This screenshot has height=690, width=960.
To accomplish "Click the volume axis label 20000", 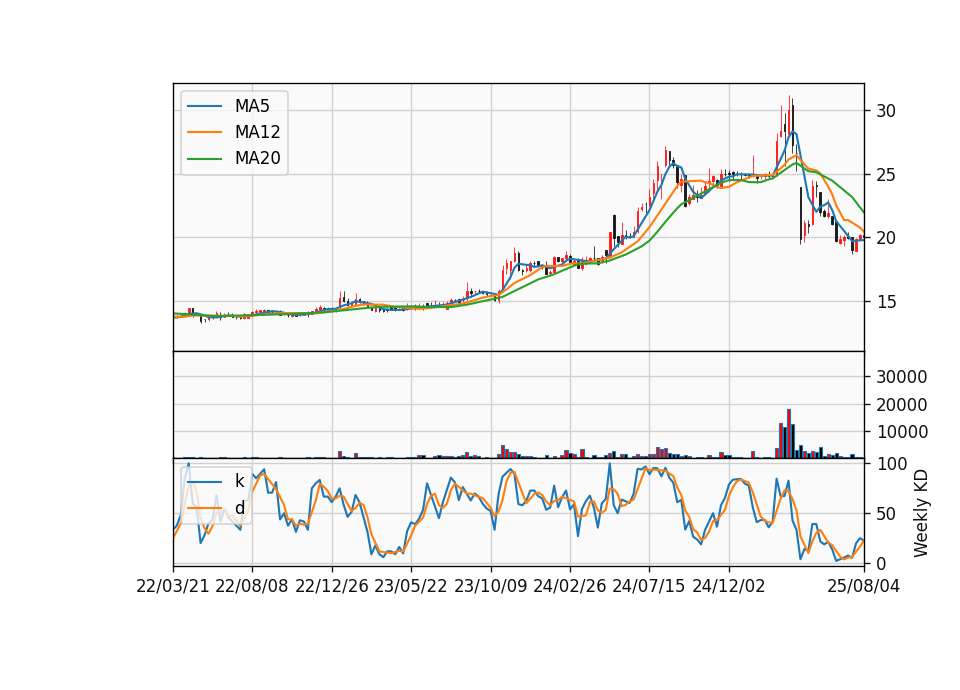I will point(901,405).
